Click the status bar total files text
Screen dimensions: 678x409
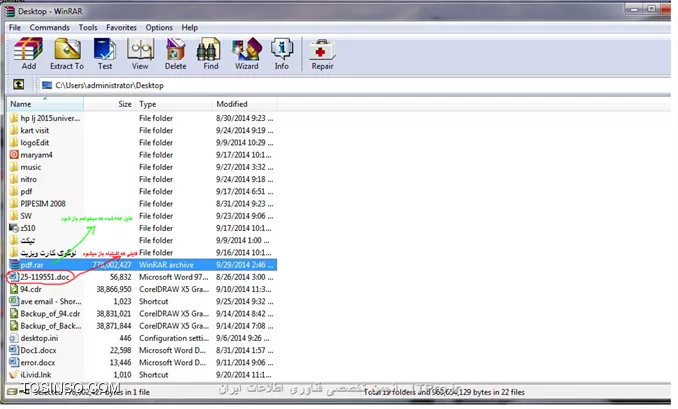(444, 392)
